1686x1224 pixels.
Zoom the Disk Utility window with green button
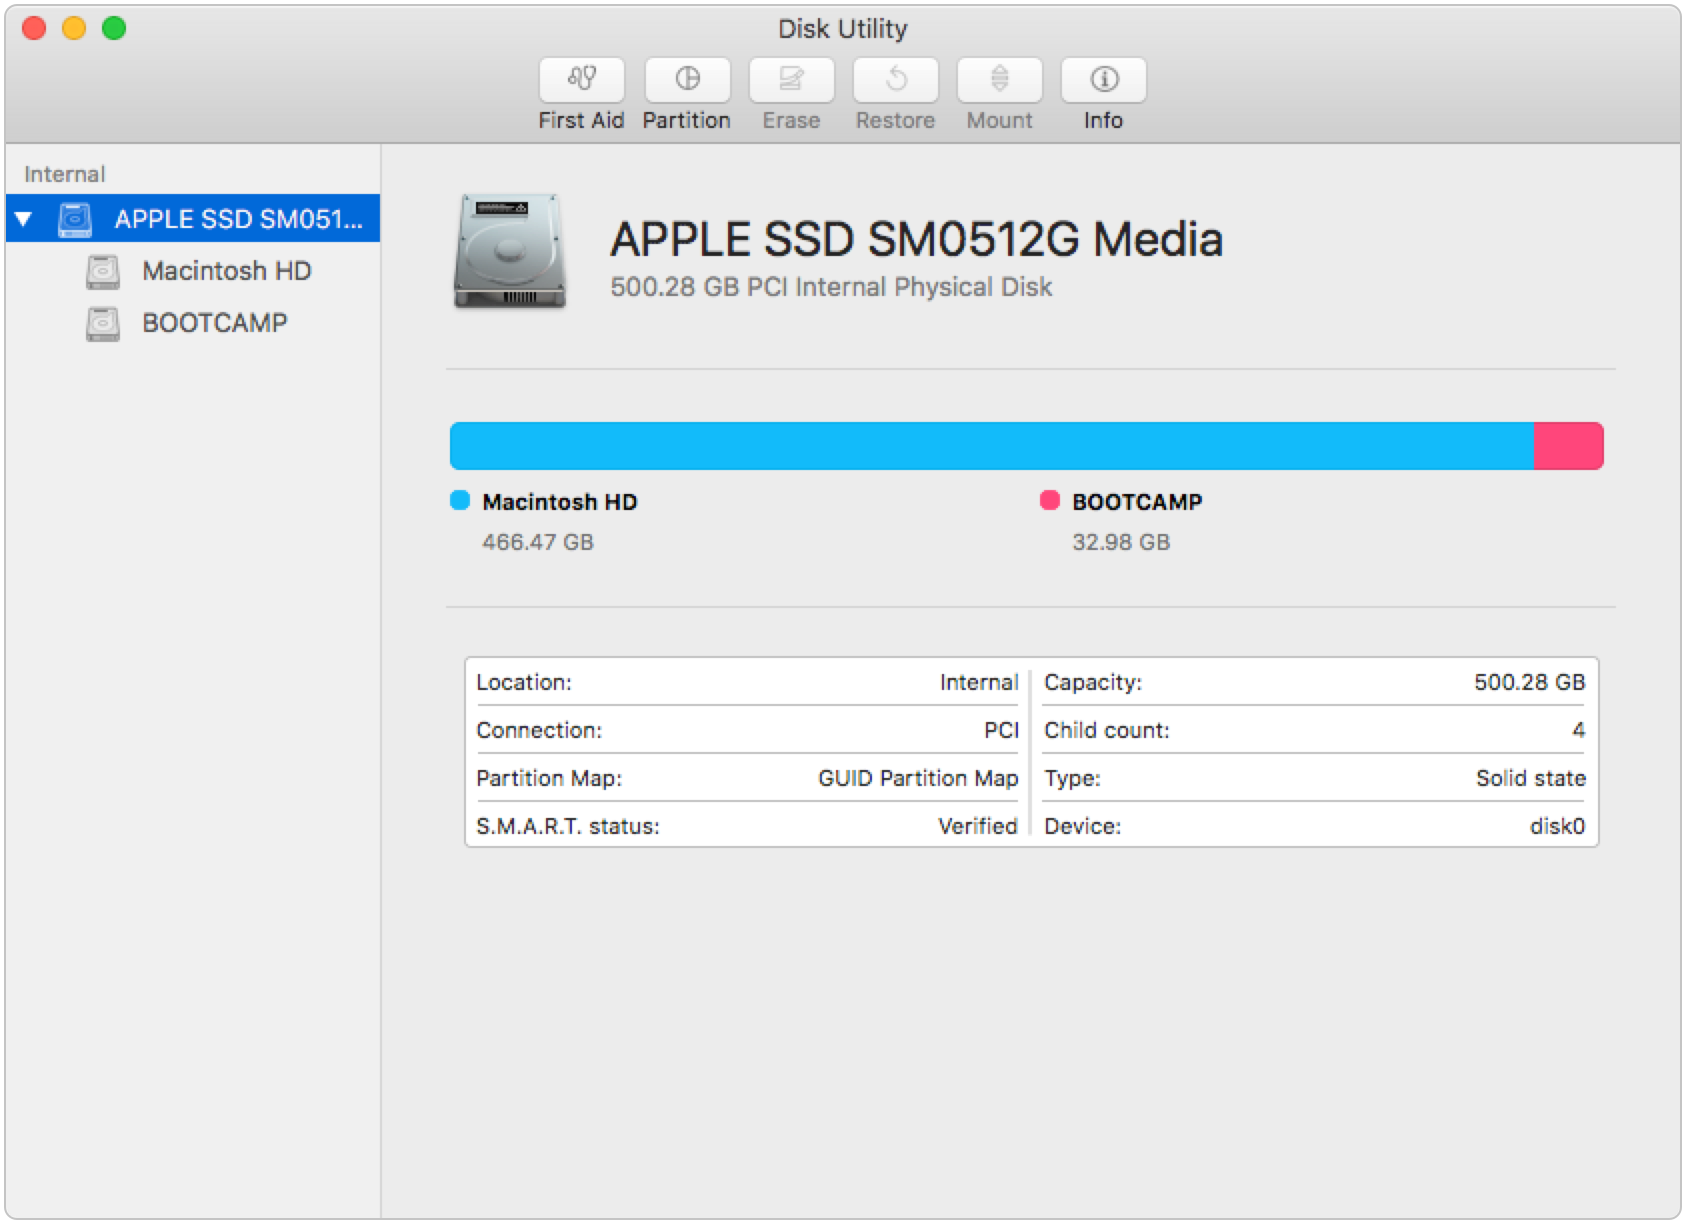tap(115, 28)
